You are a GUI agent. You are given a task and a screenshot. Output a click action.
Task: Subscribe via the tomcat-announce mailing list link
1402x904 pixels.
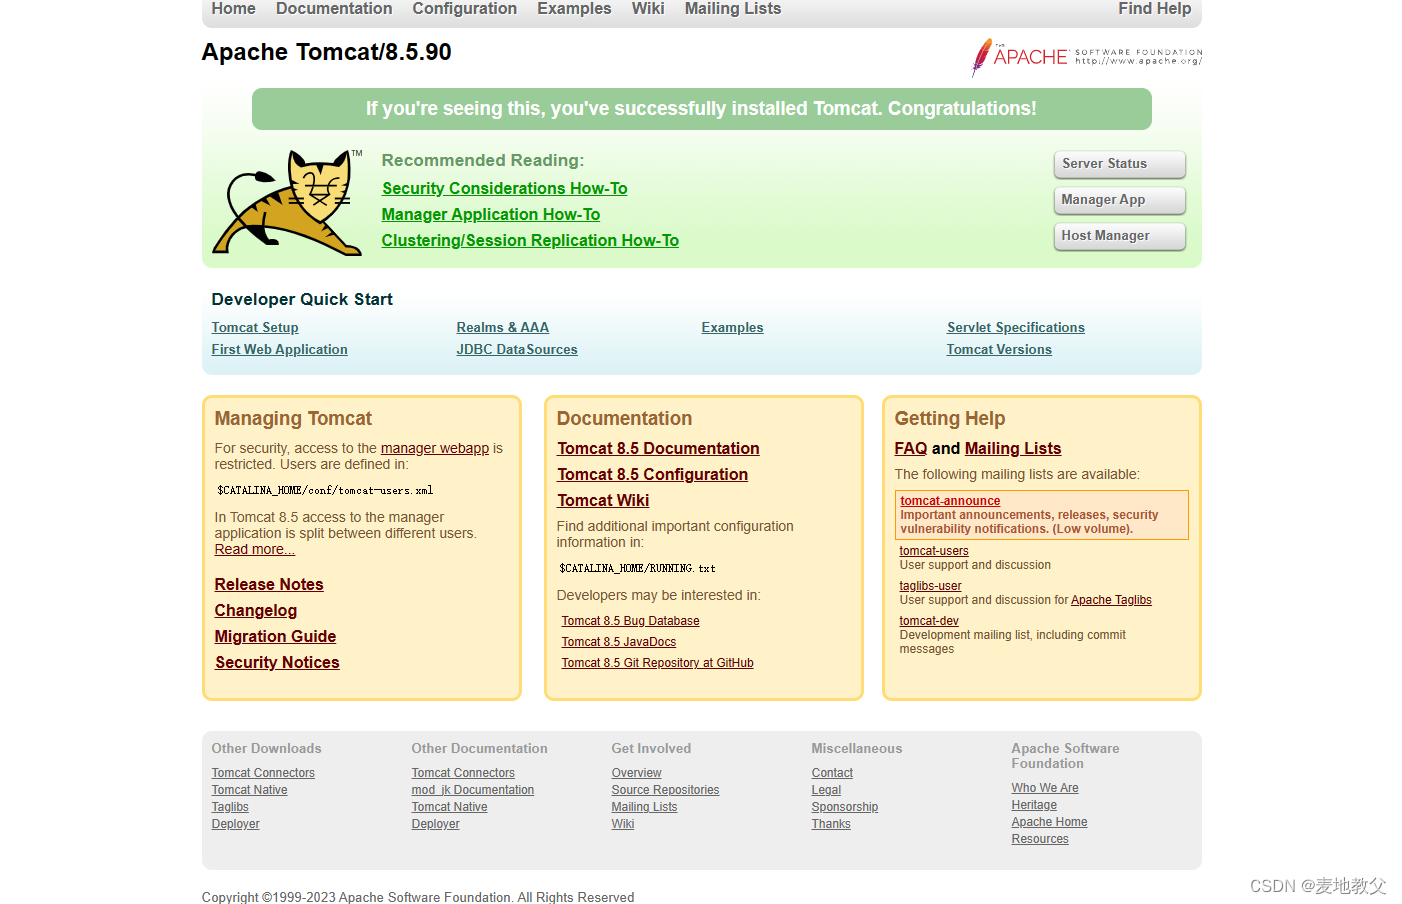coord(949,501)
